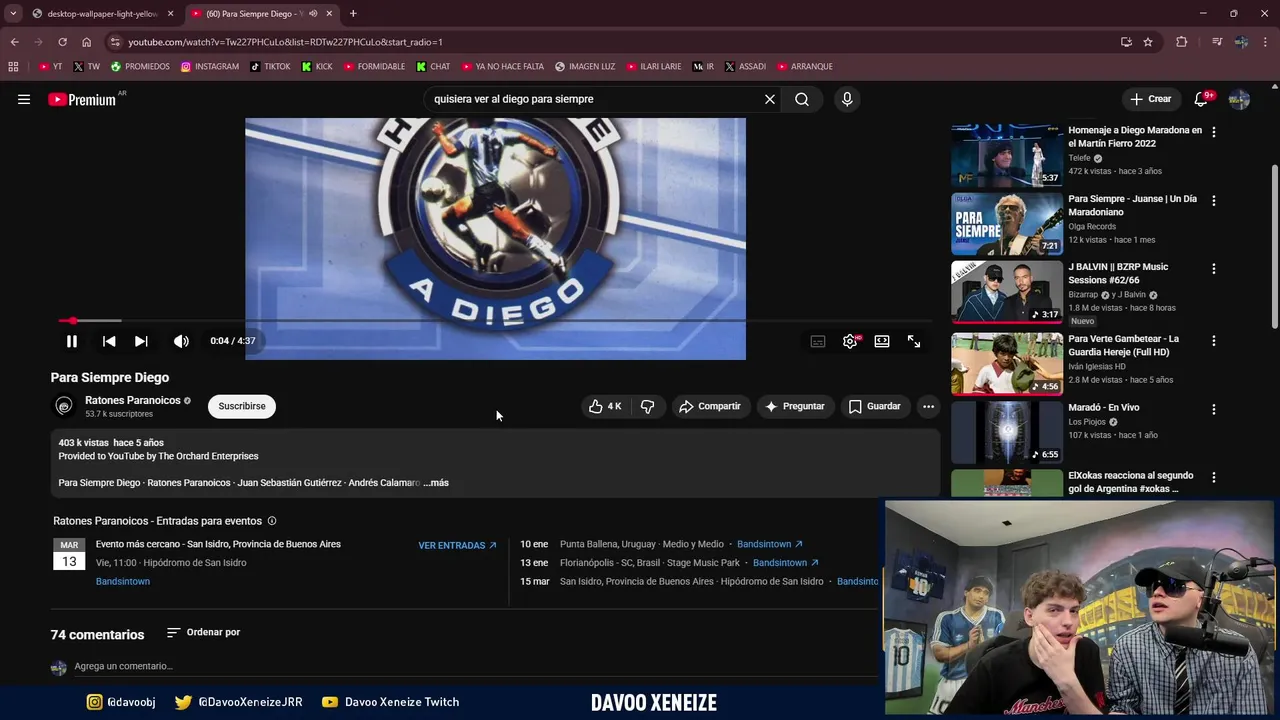Open Ratones Paranoicos channel name link
This screenshot has width=1280, height=720.
(x=132, y=400)
